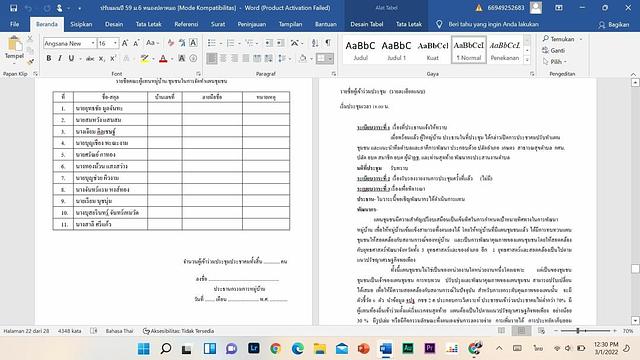The width and height of the screenshot is (640, 360).
Task: Toggle Bold formatting in ribbon
Action: point(49,58)
